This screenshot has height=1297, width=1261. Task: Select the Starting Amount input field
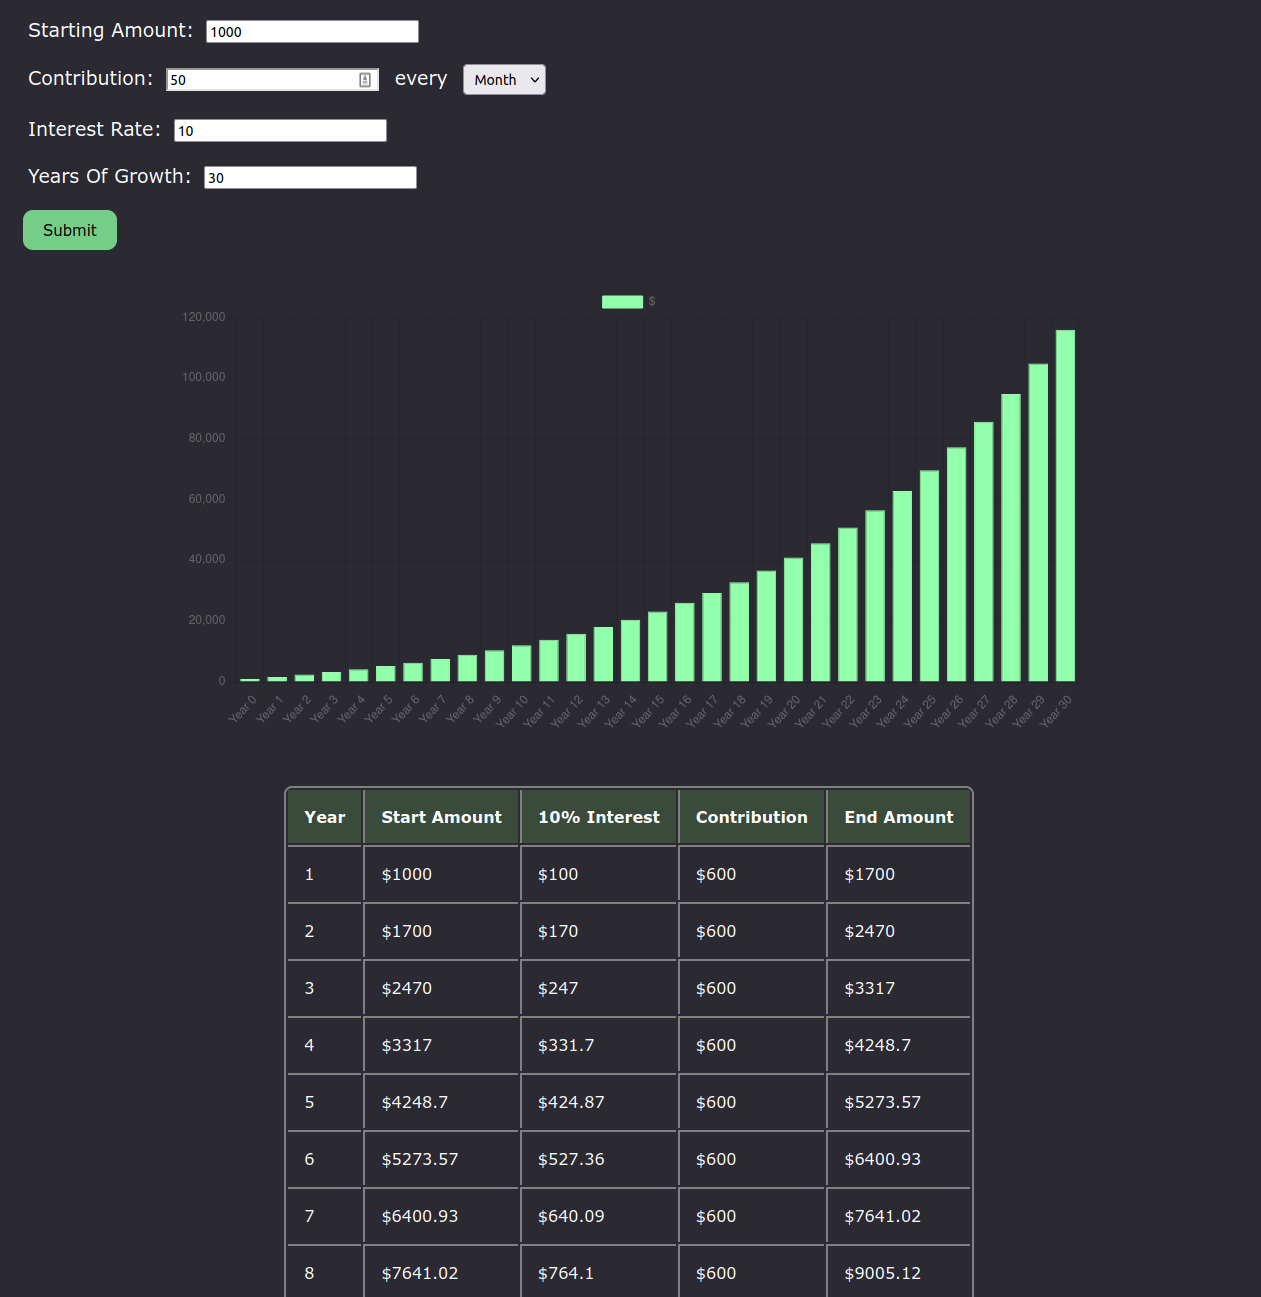(x=311, y=31)
